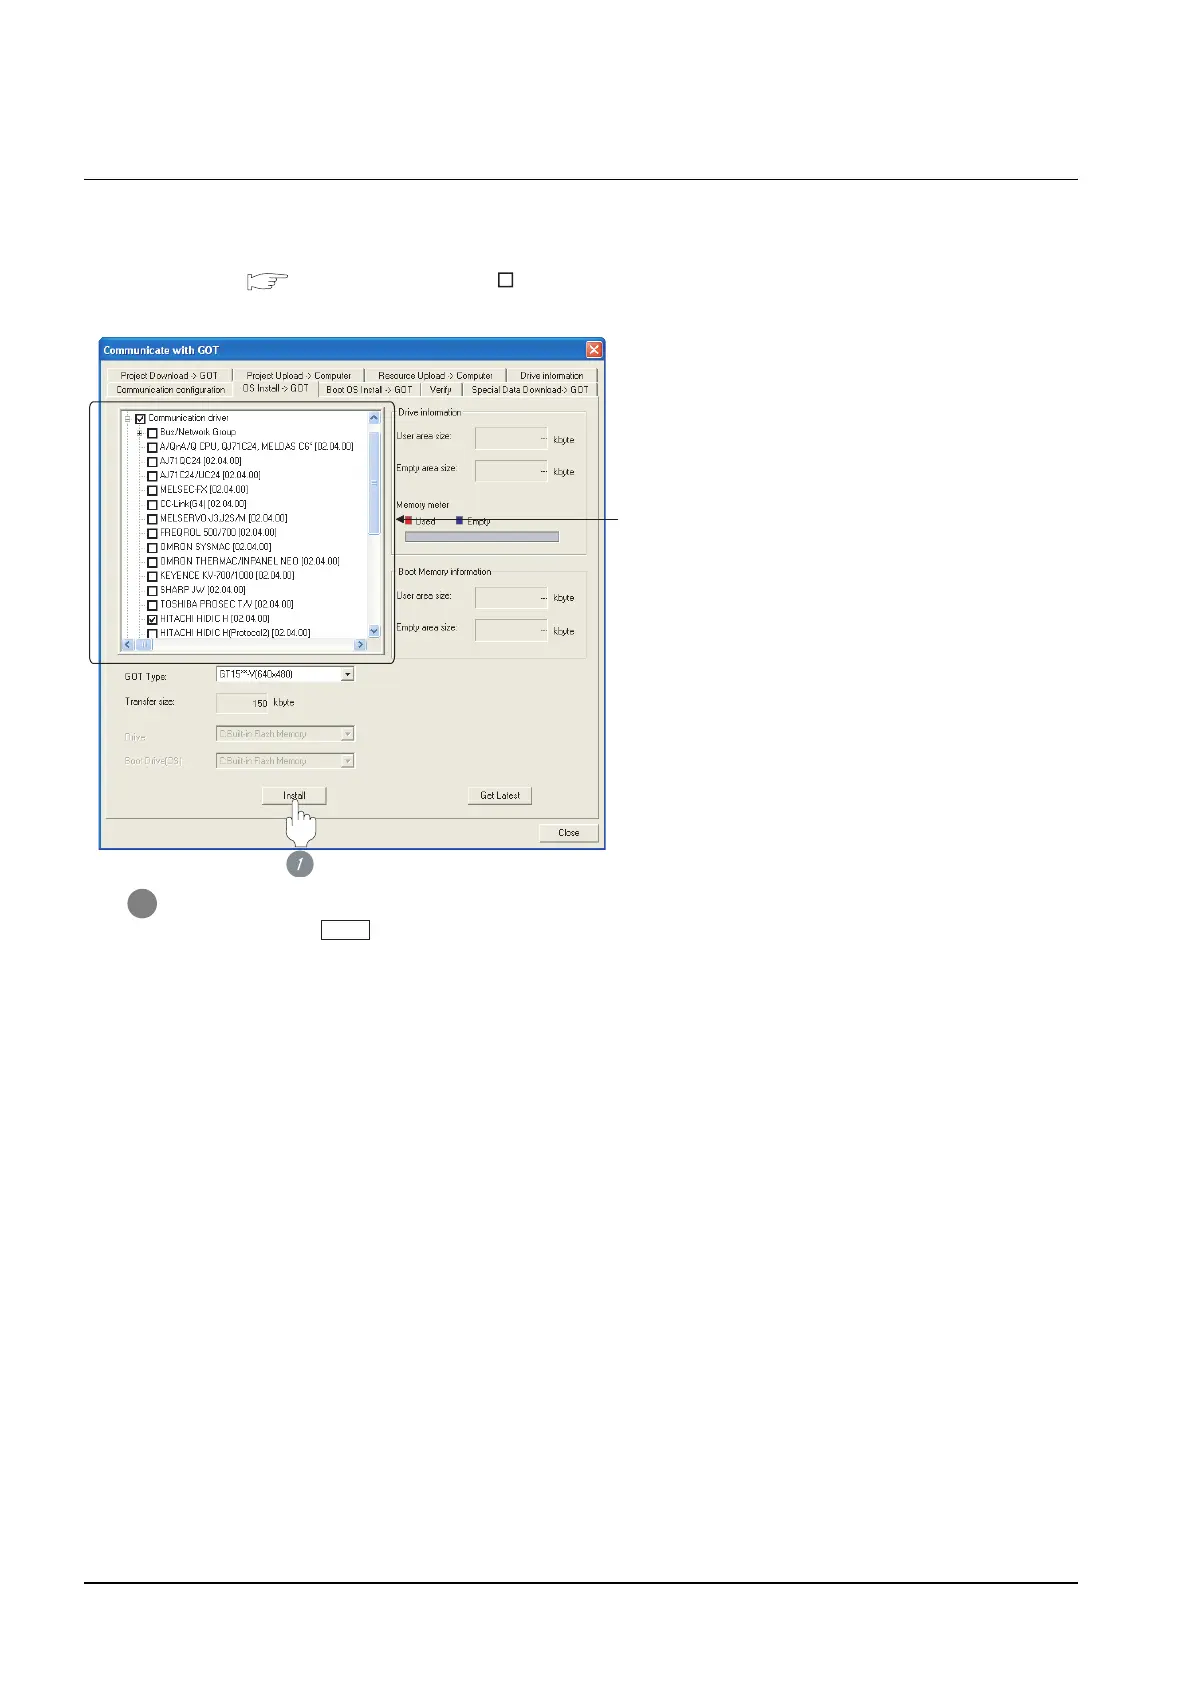Click the Close button
The image size is (1190, 1684).
click(x=569, y=833)
